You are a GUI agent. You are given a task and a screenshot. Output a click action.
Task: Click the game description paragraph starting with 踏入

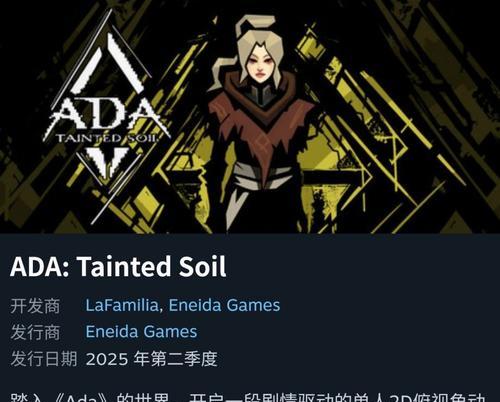click(x=248, y=397)
